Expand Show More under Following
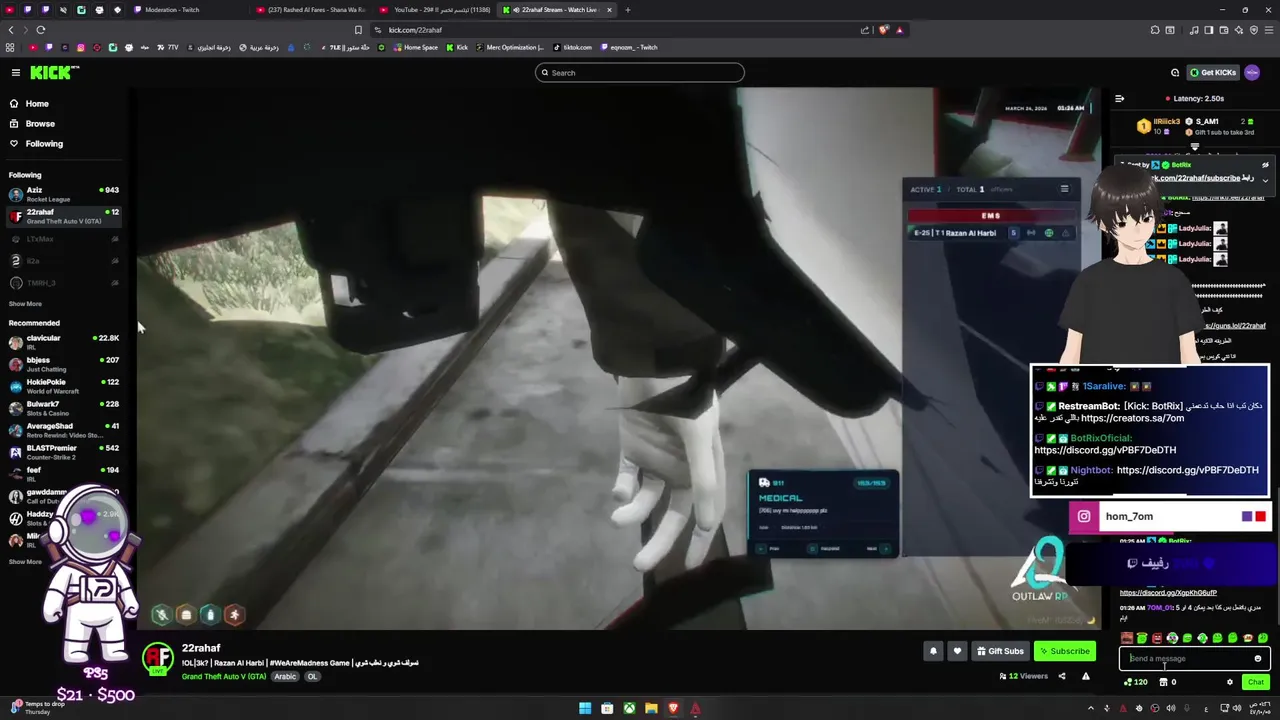 pos(25,304)
